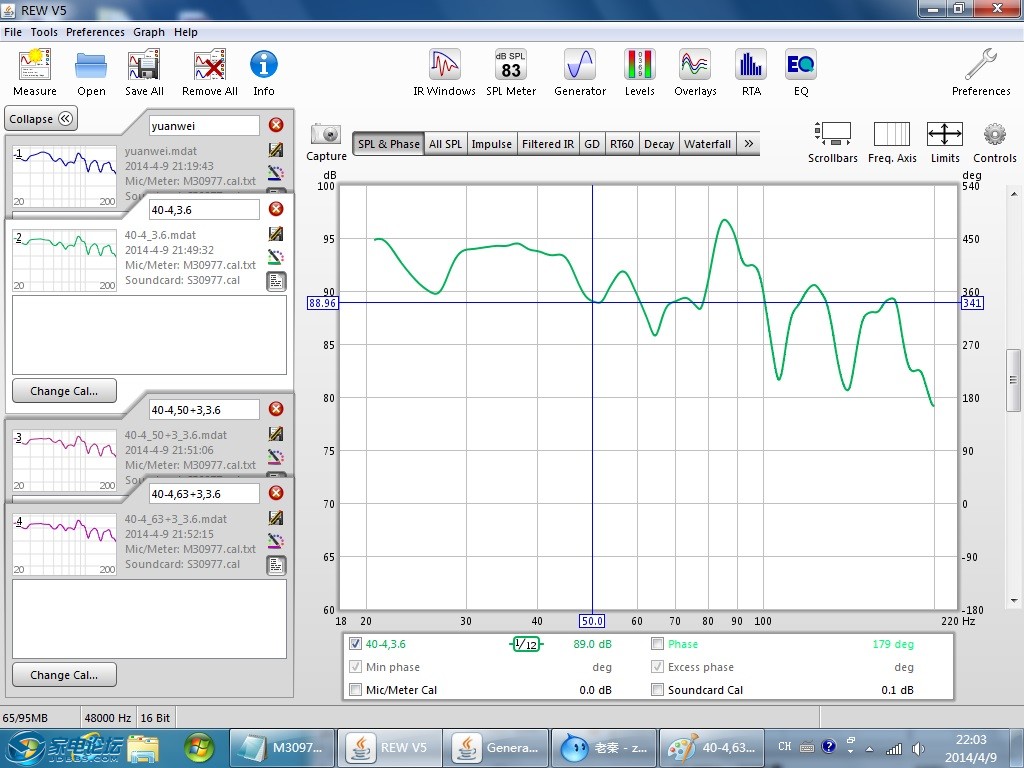Viewport: 1024px width, 768px height.
Task: Open the Overlays window
Action: (695, 72)
